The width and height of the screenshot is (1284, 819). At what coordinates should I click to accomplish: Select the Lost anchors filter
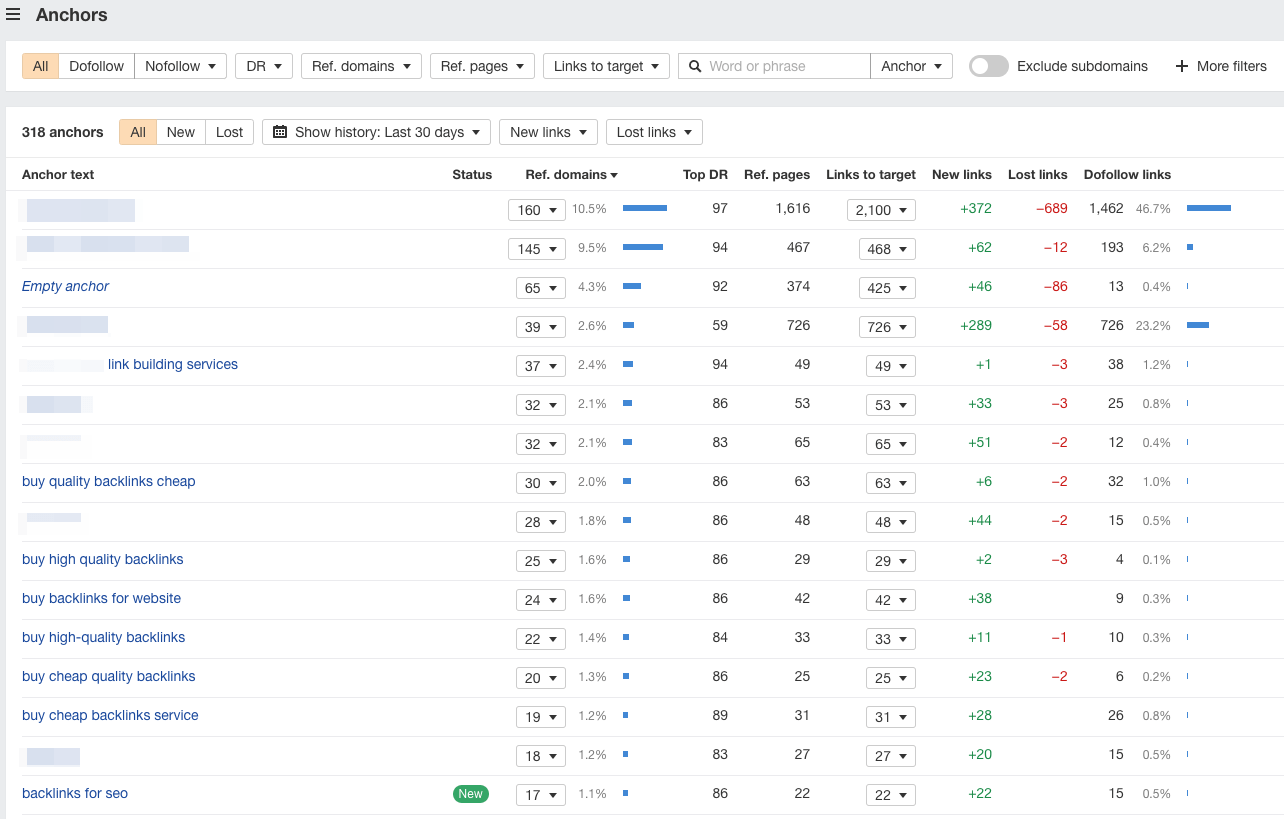coord(229,132)
